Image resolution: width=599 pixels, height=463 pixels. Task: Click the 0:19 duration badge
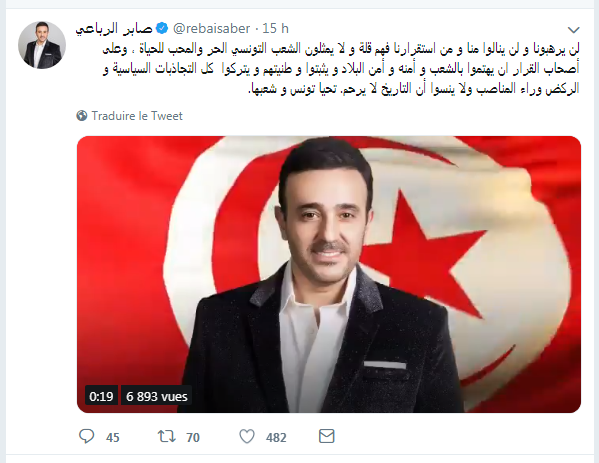tap(101, 397)
